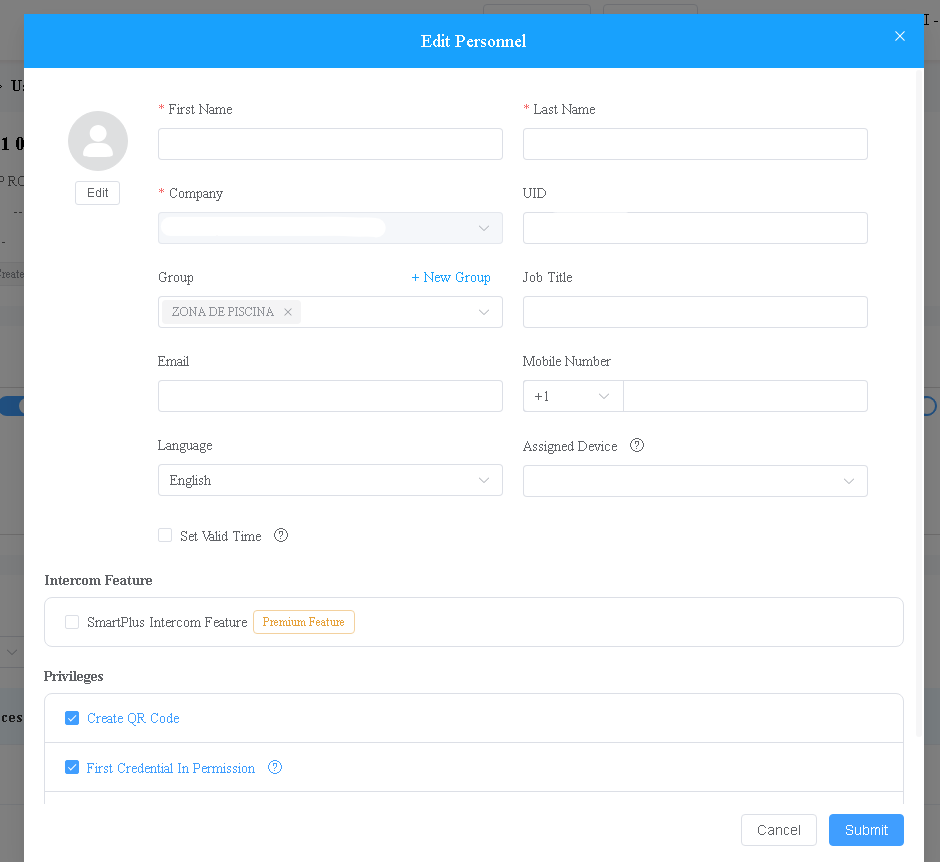This screenshot has width=940, height=862.
Task: Open the Assigned Device dropdown
Action: pos(695,481)
